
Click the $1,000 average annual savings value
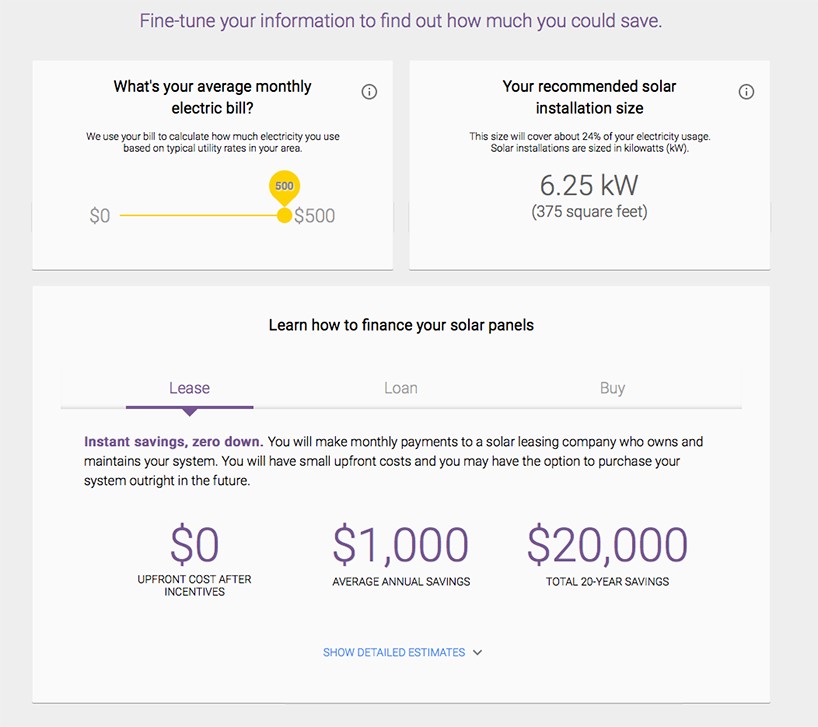point(400,543)
